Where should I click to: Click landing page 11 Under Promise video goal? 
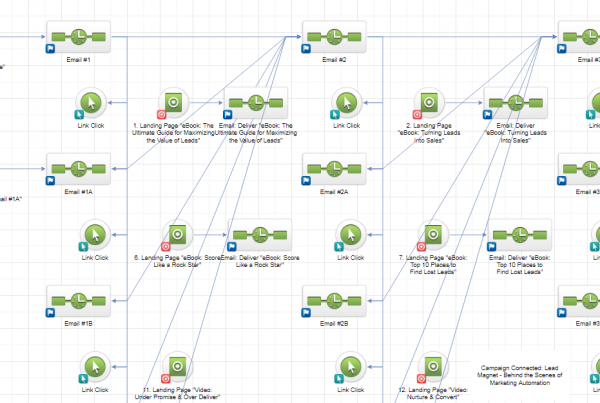pyautogui.click(x=176, y=366)
